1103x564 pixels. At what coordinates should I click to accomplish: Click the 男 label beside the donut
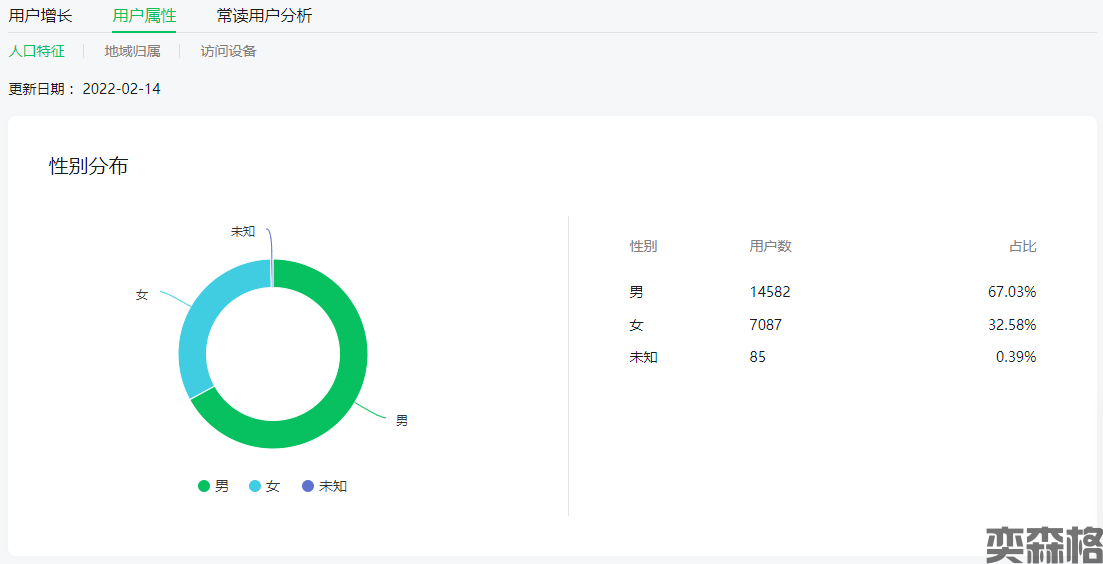point(401,421)
